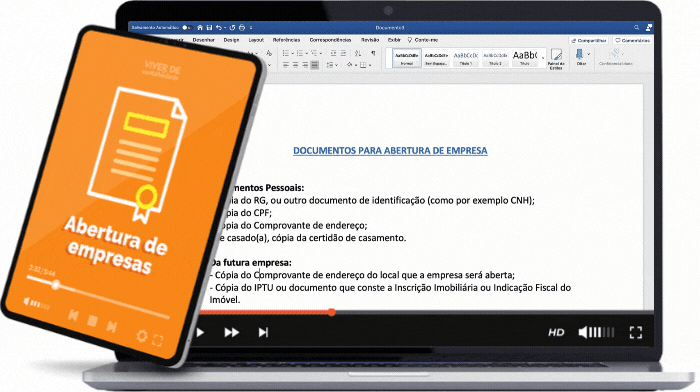
Task: Expand the Borders dropdown arrow
Action: 370,66
